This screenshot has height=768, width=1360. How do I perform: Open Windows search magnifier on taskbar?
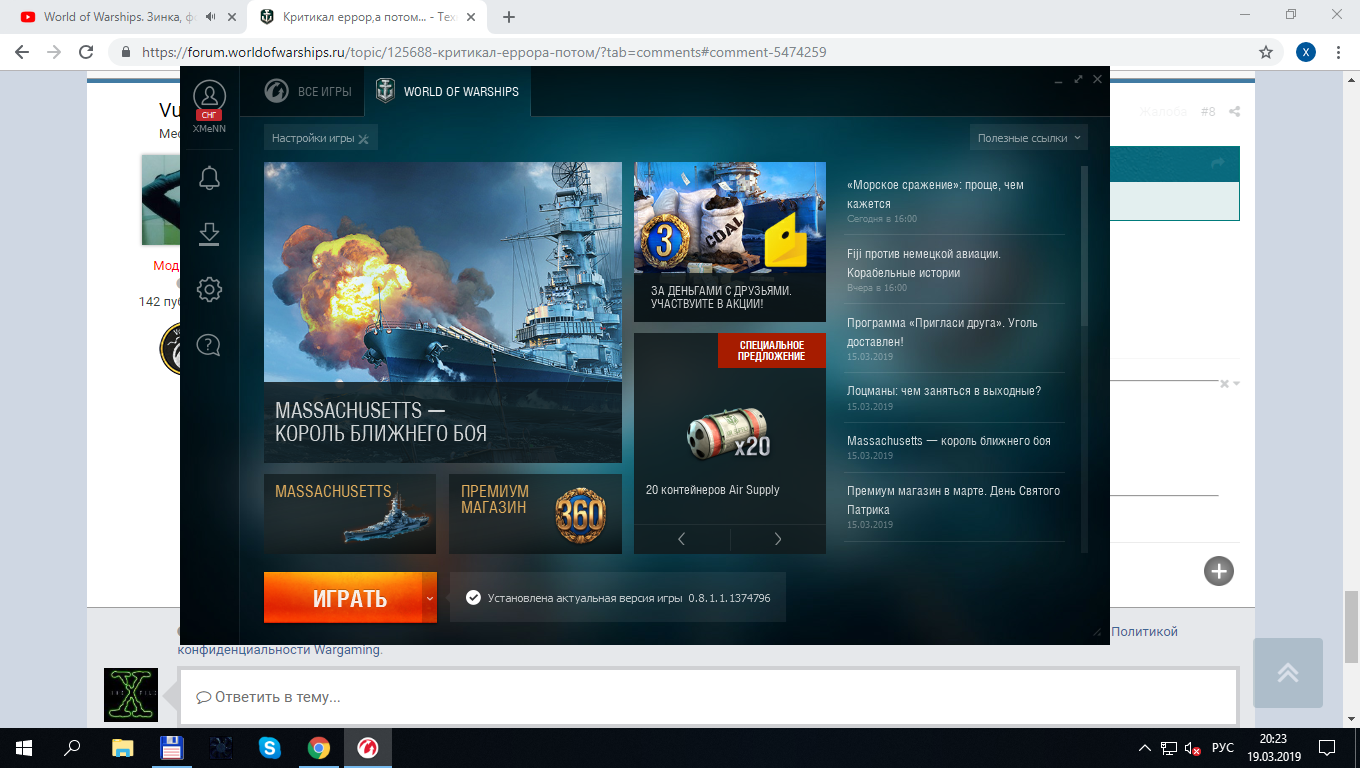(x=73, y=748)
